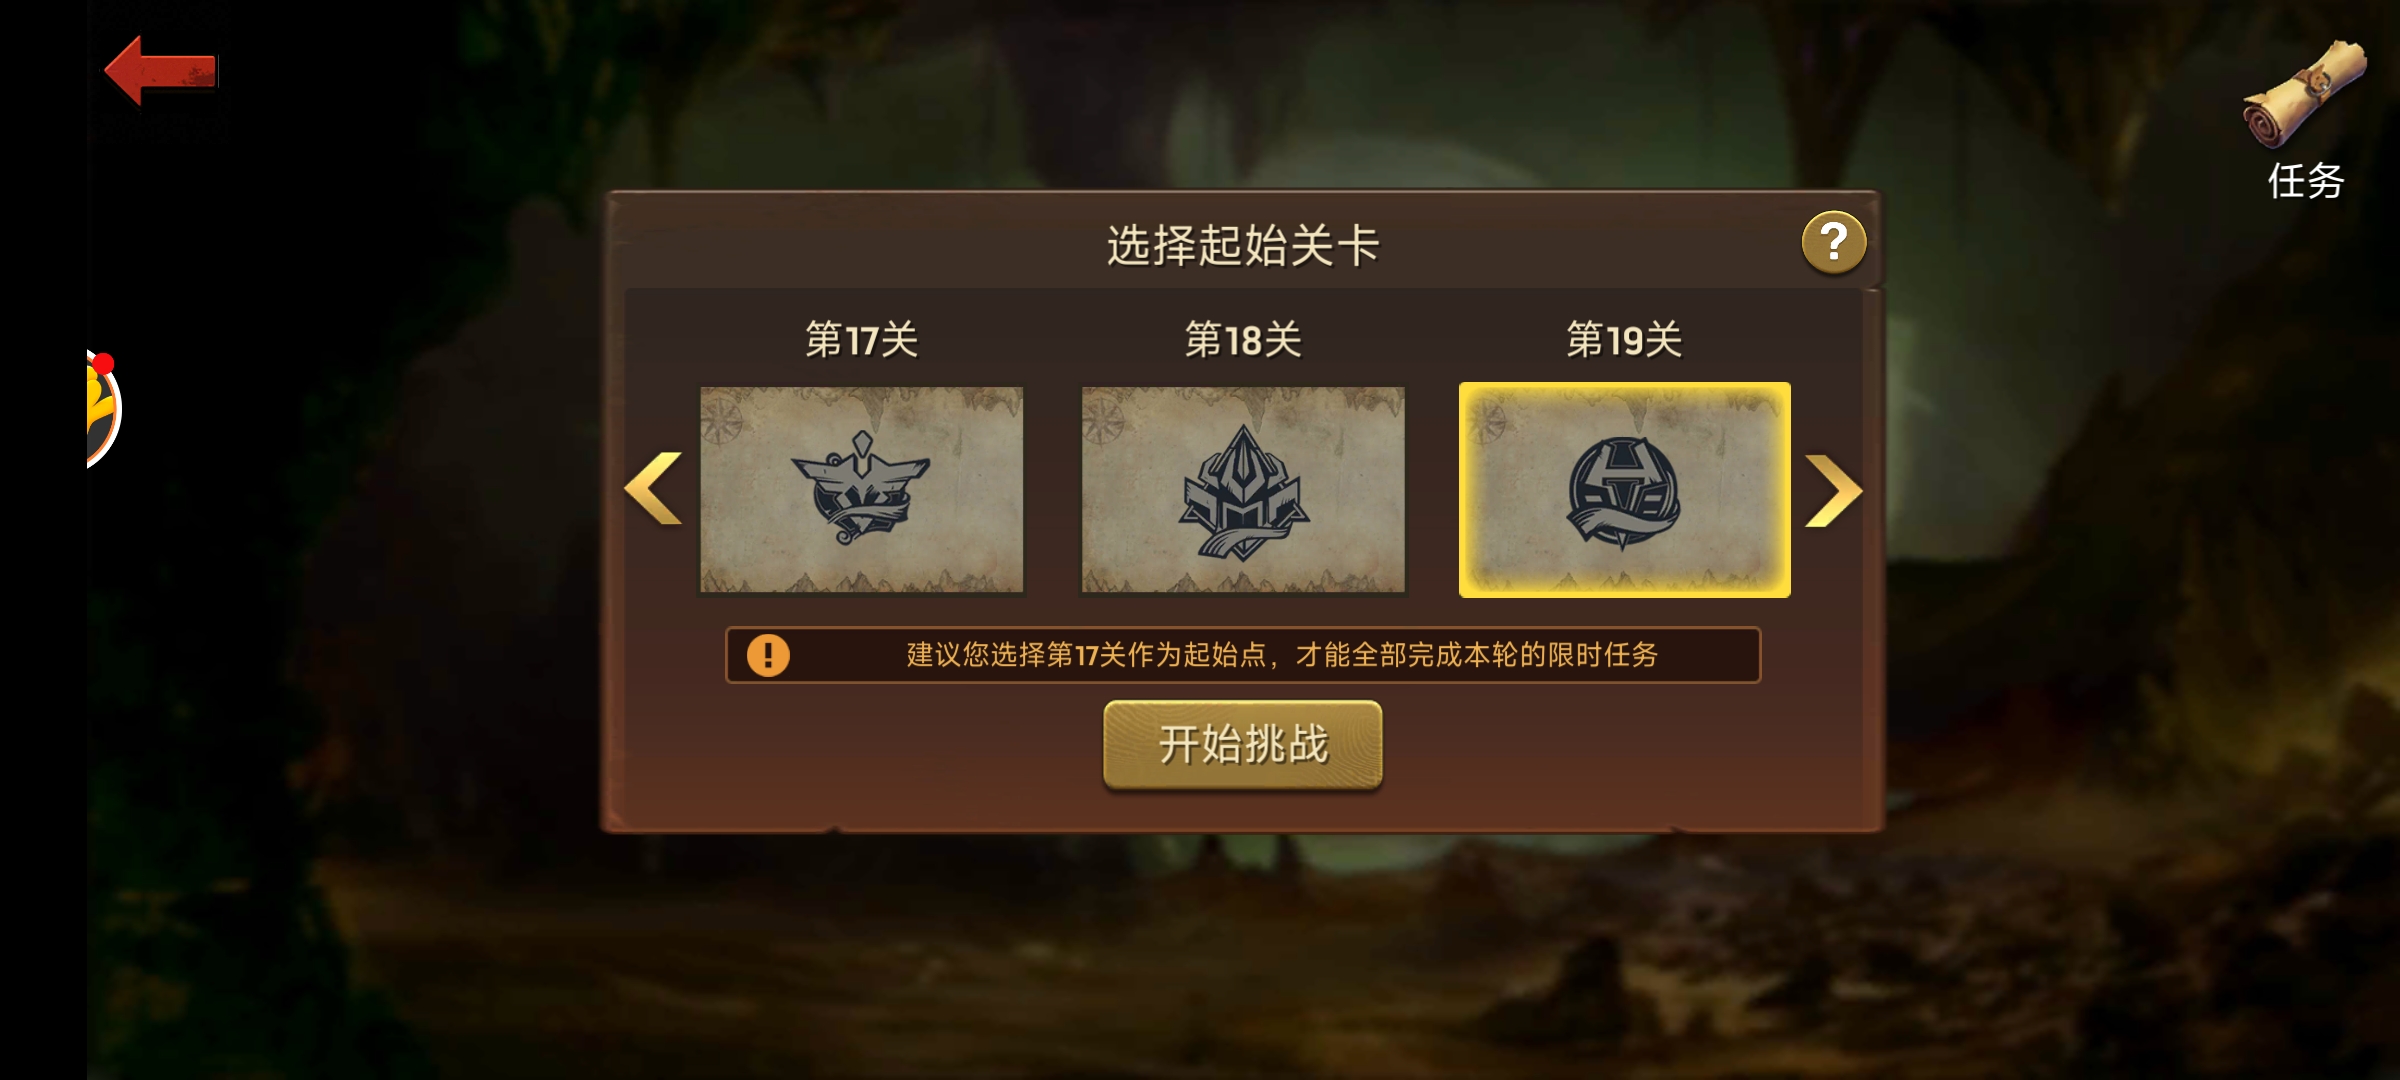Tap the orange exclamation warning icon

click(x=768, y=656)
